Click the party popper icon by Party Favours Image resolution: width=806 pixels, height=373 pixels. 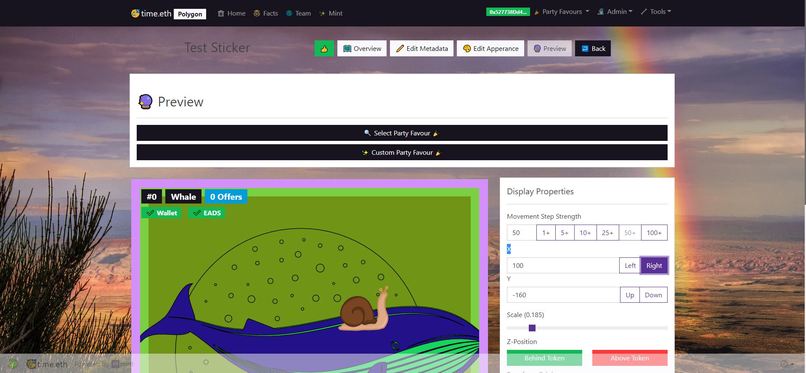tap(537, 12)
